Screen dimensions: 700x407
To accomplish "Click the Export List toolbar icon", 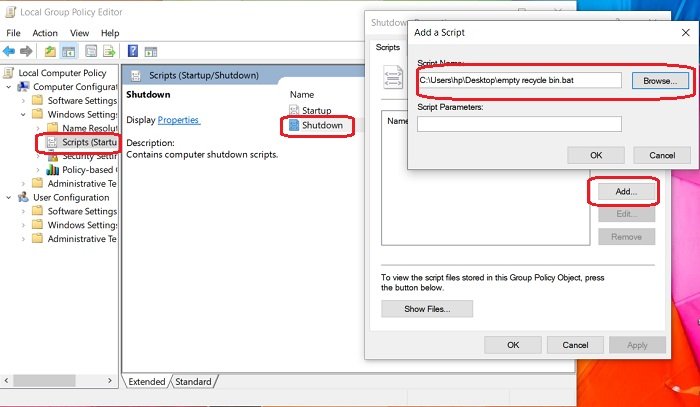I will tap(109, 51).
